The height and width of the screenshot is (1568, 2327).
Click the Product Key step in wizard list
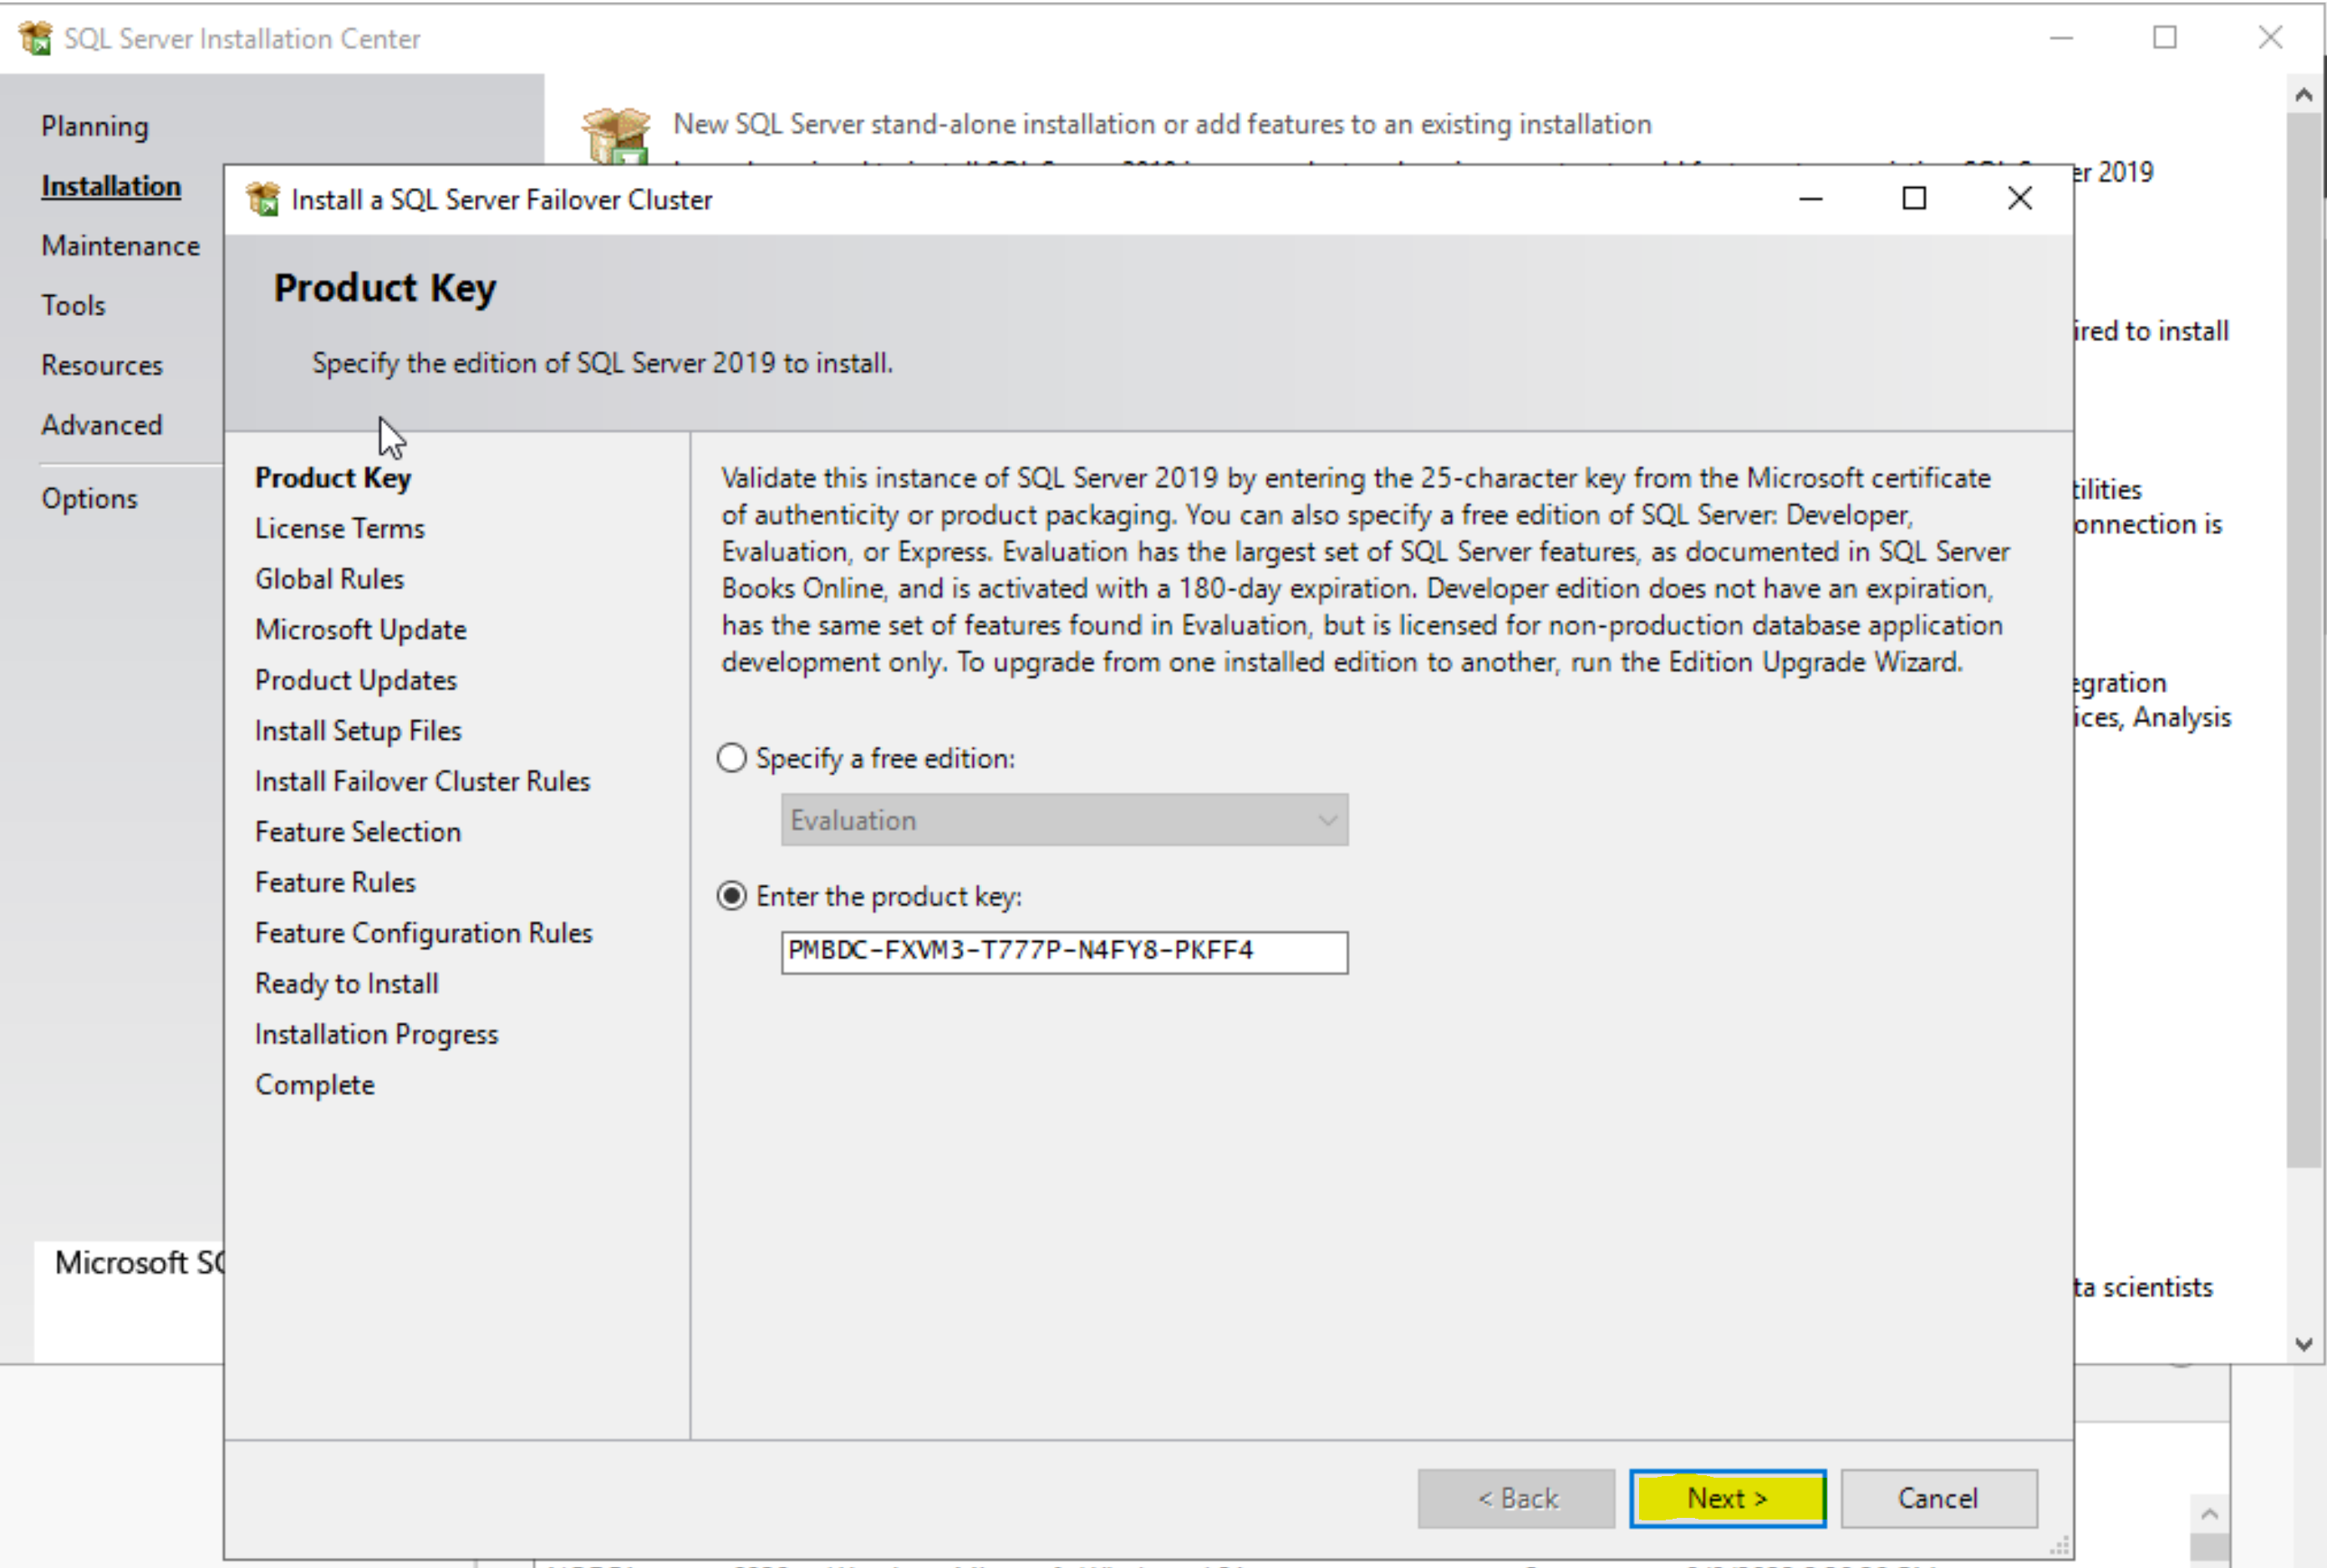333,478
